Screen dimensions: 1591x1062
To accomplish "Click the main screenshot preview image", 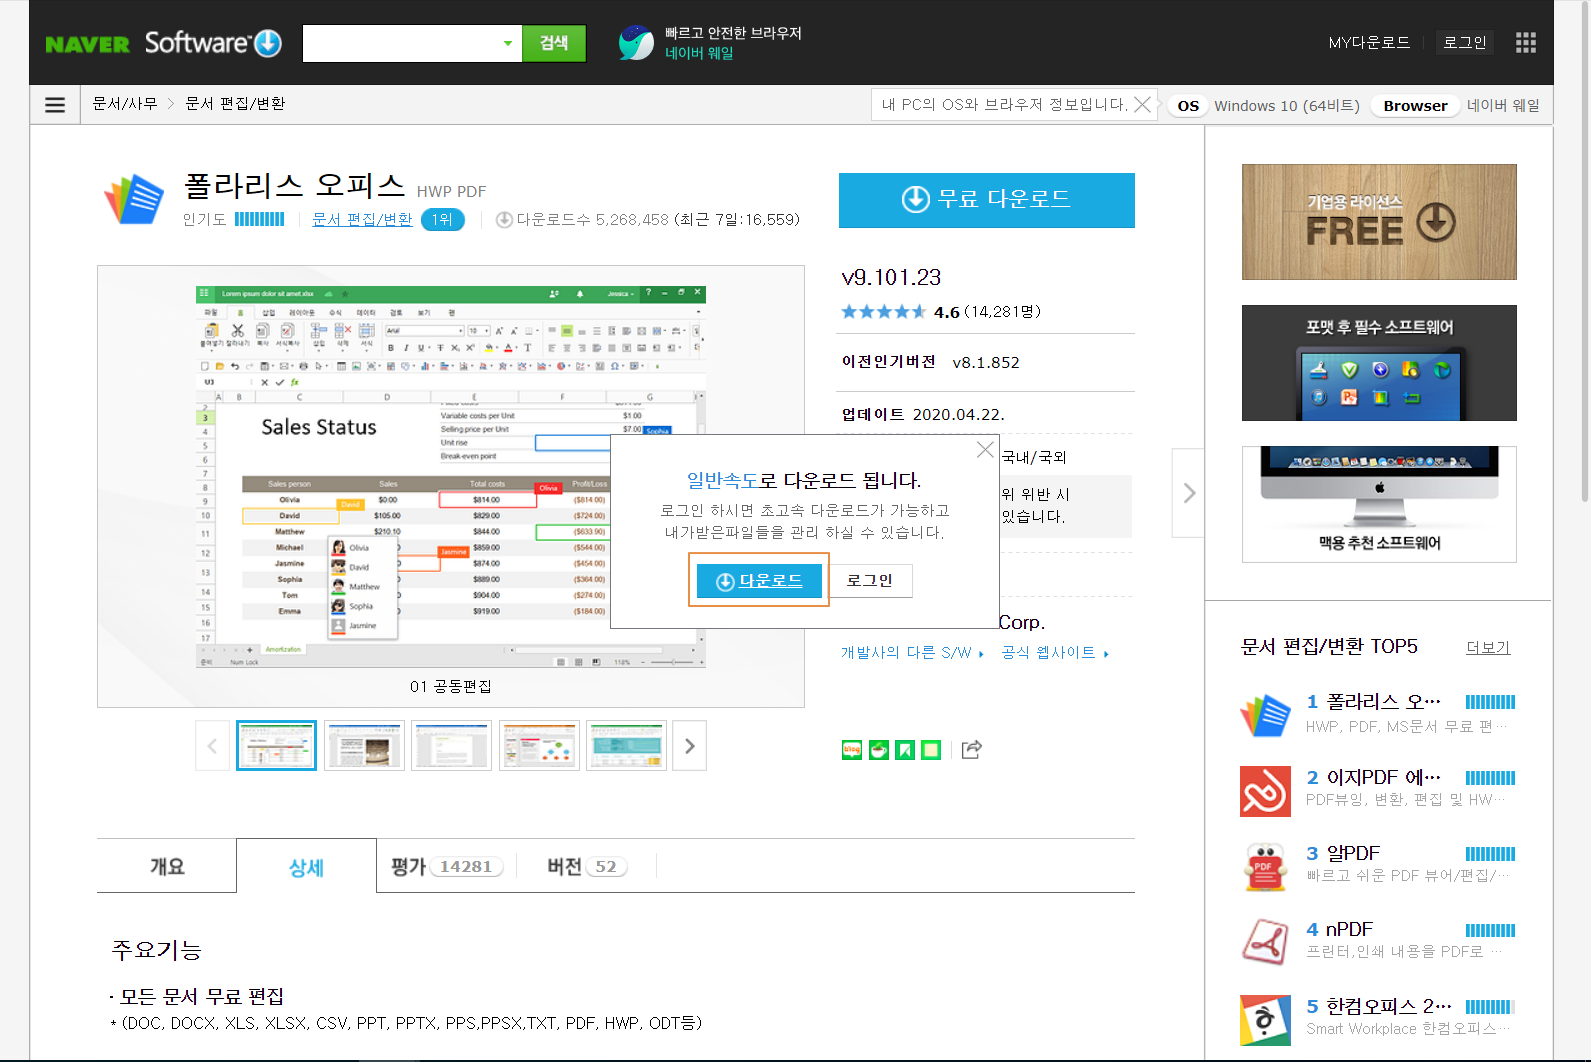I will coord(451,477).
